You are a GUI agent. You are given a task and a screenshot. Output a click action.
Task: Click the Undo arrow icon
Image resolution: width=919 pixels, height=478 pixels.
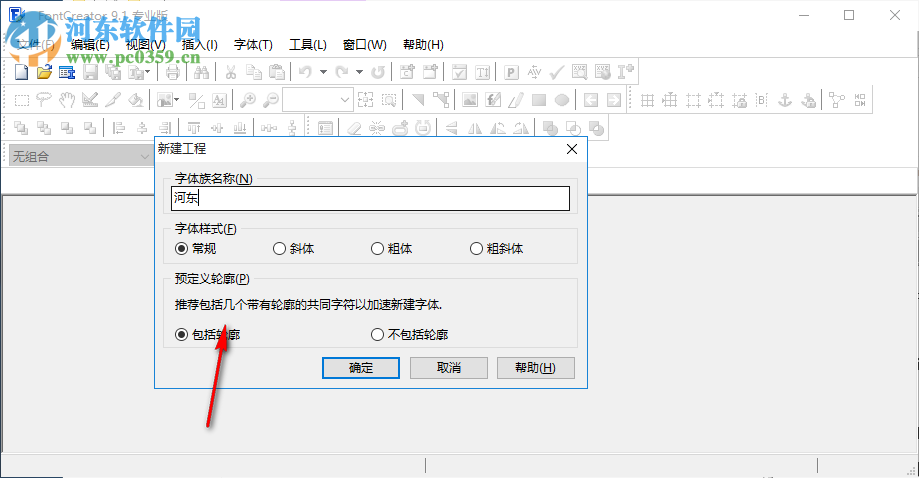point(305,72)
